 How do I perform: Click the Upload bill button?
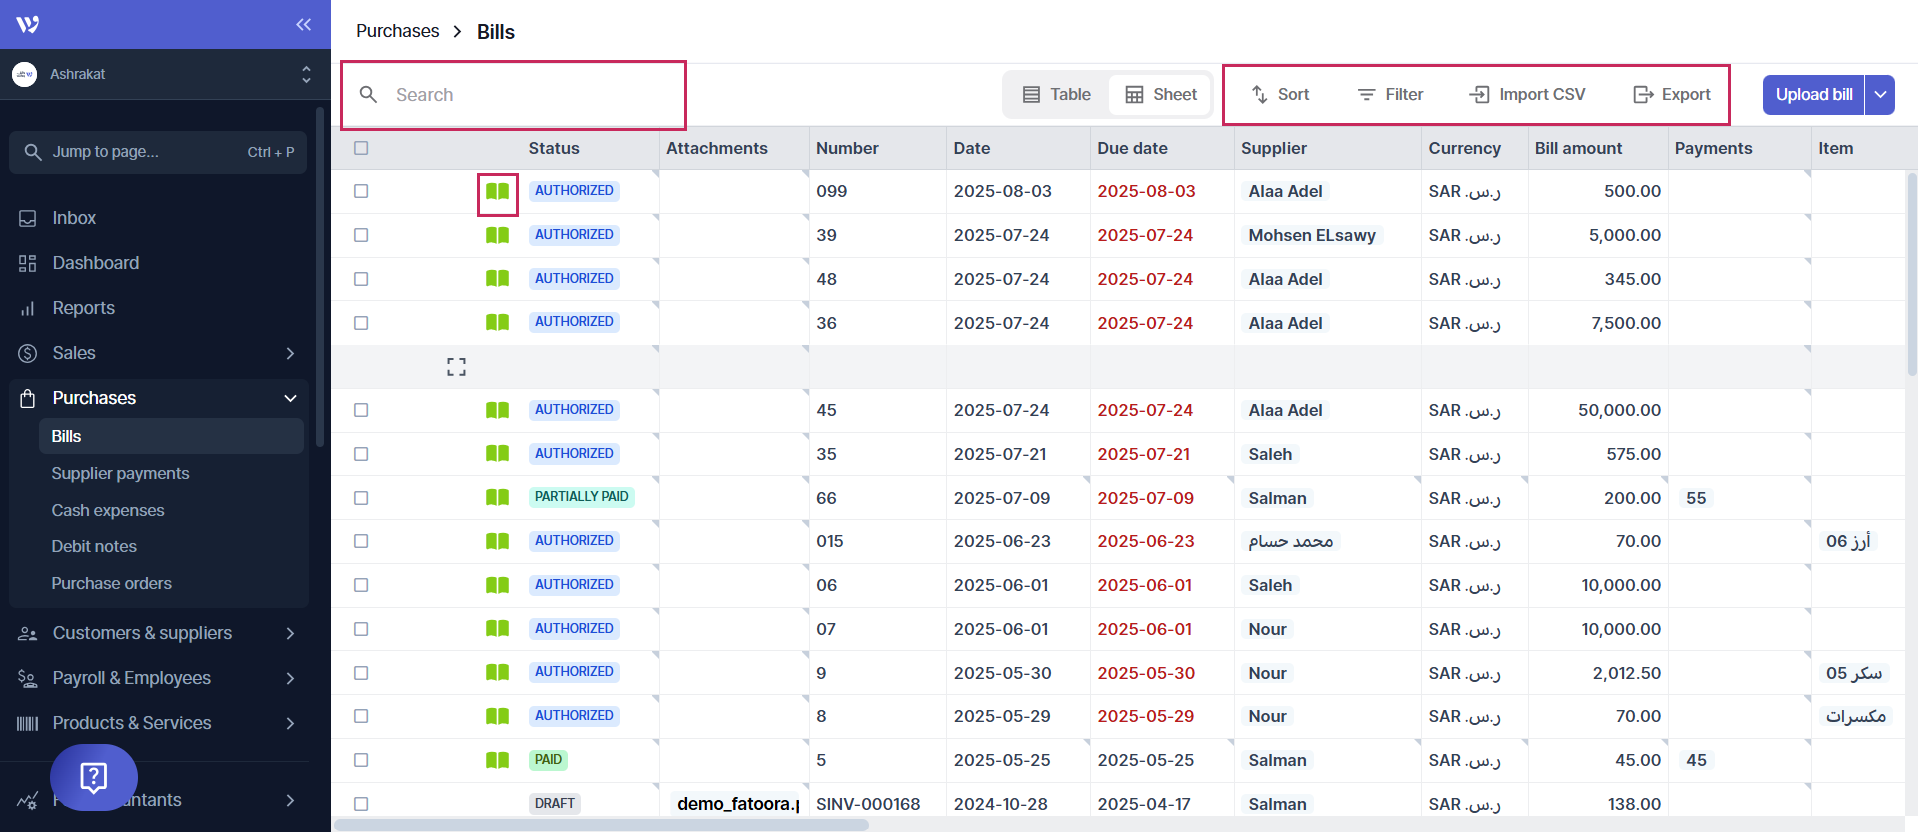pos(1813,95)
